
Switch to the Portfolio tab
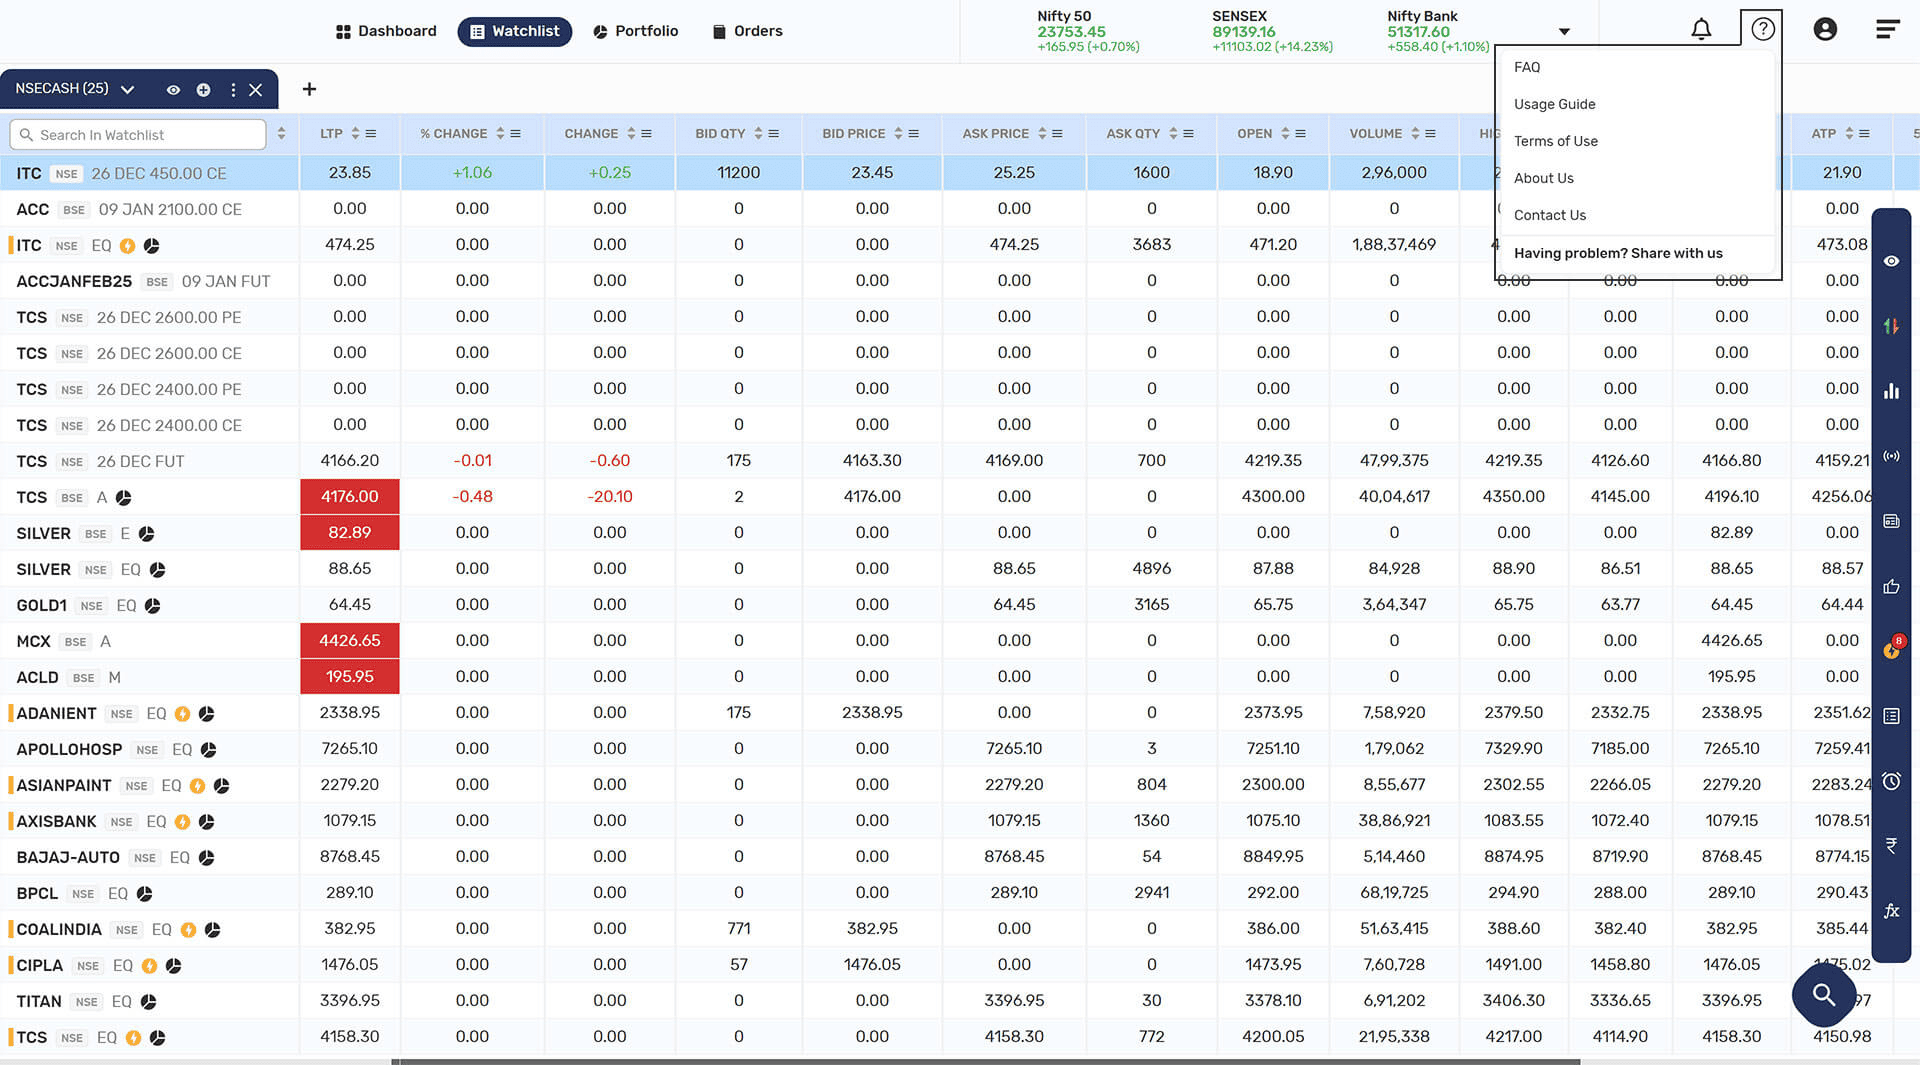click(636, 31)
